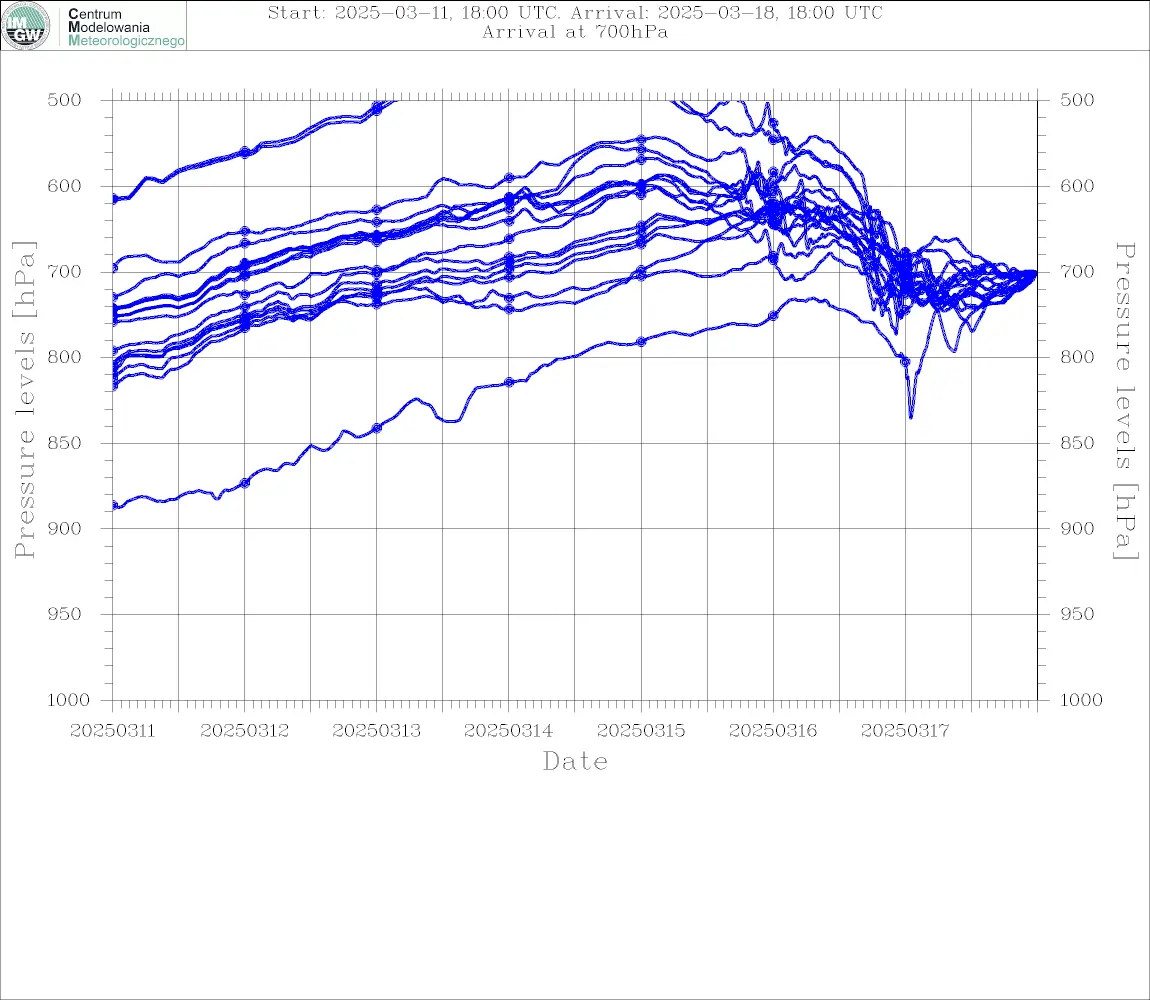The width and height of the screenshot is (1150, 1000).
Task: Click the topmost trajectory marker at 20250312
Action: coord(245,152)
